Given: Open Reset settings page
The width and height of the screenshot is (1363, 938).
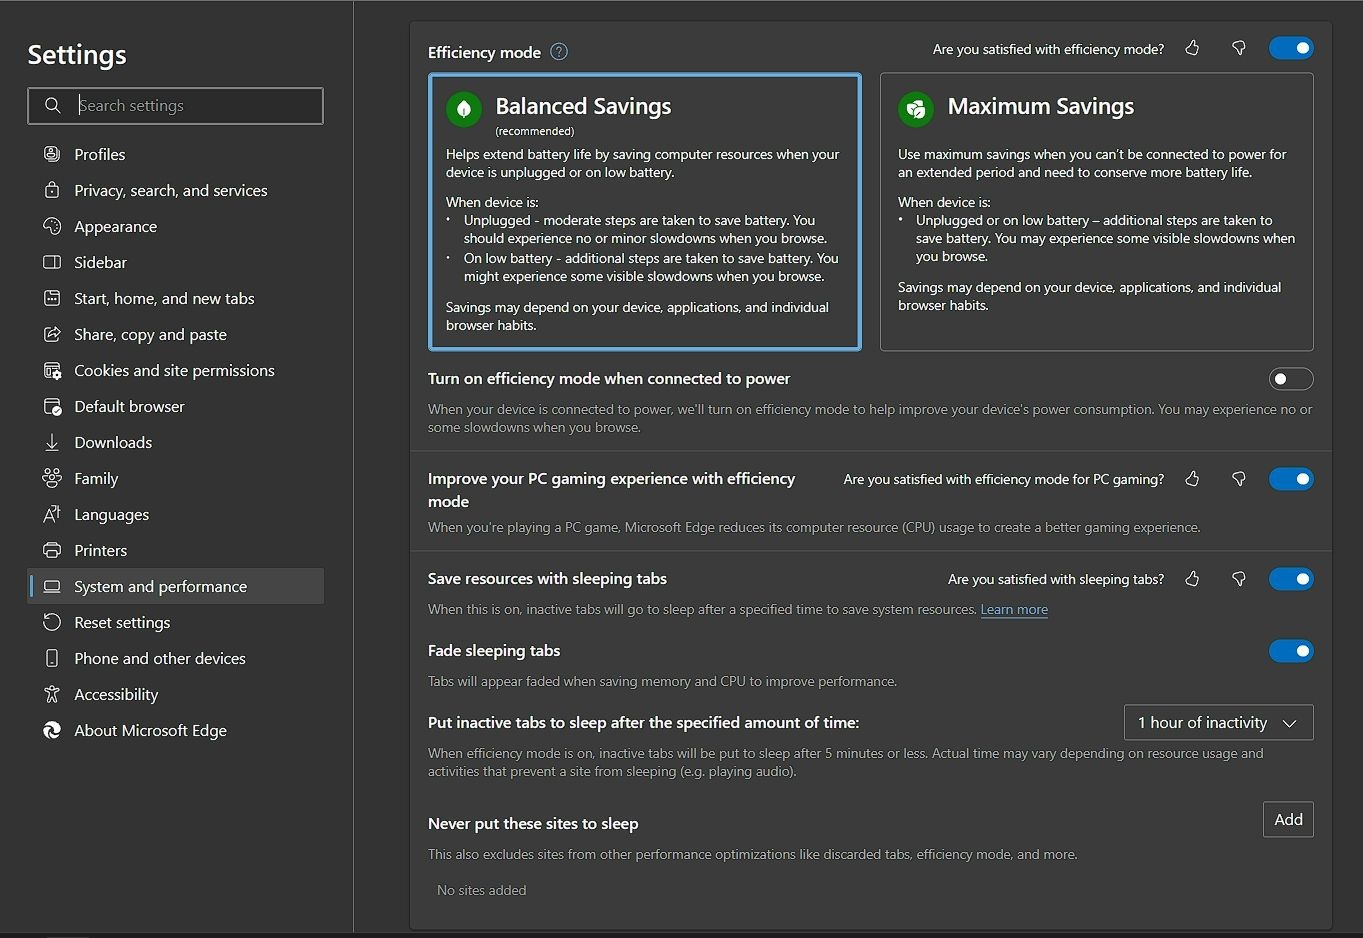Looking at the screenshot, I should [176, 622].
